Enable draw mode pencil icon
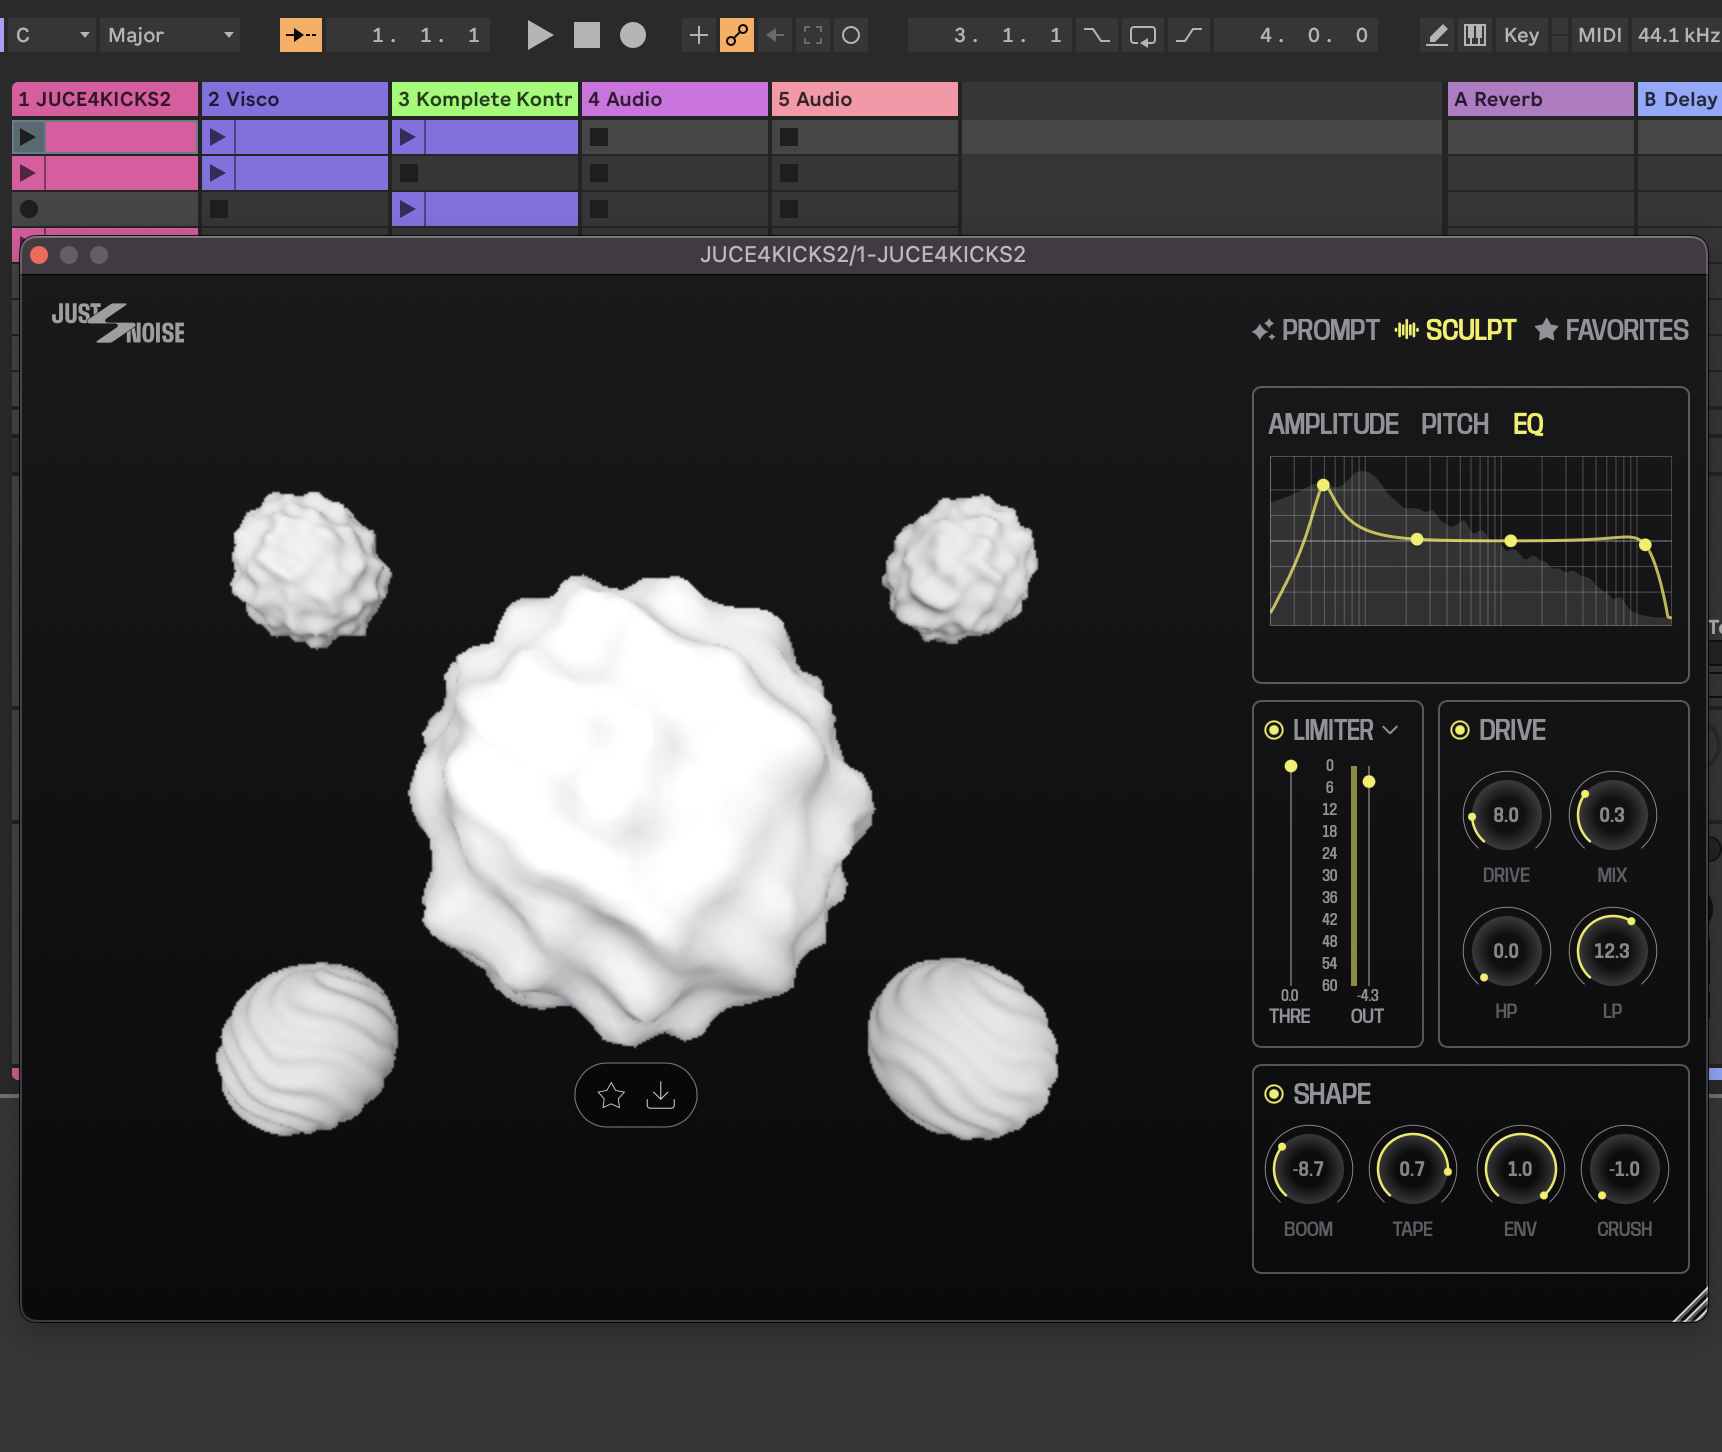1722x1452 pixels. tap(1437, 36)
